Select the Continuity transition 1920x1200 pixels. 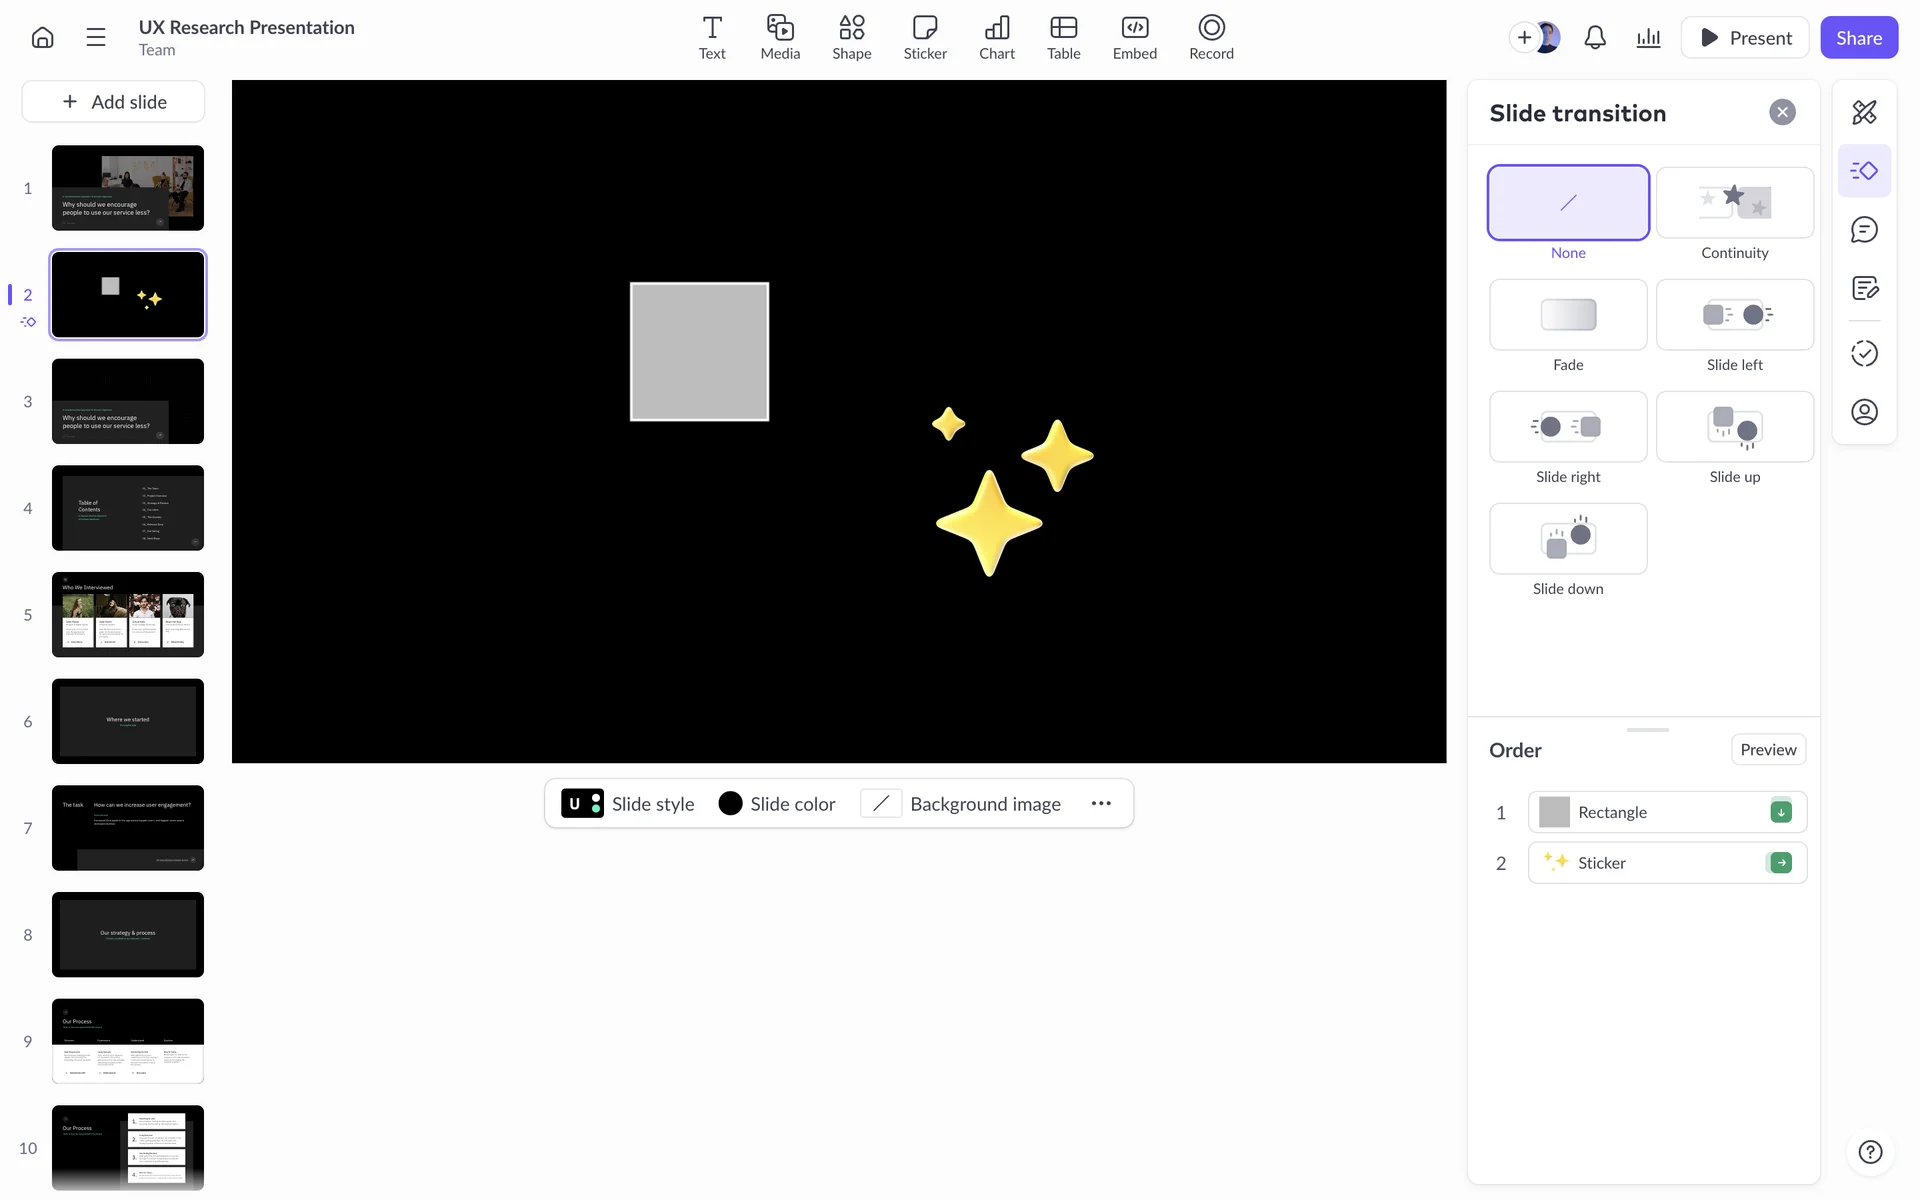[1734, 203]
